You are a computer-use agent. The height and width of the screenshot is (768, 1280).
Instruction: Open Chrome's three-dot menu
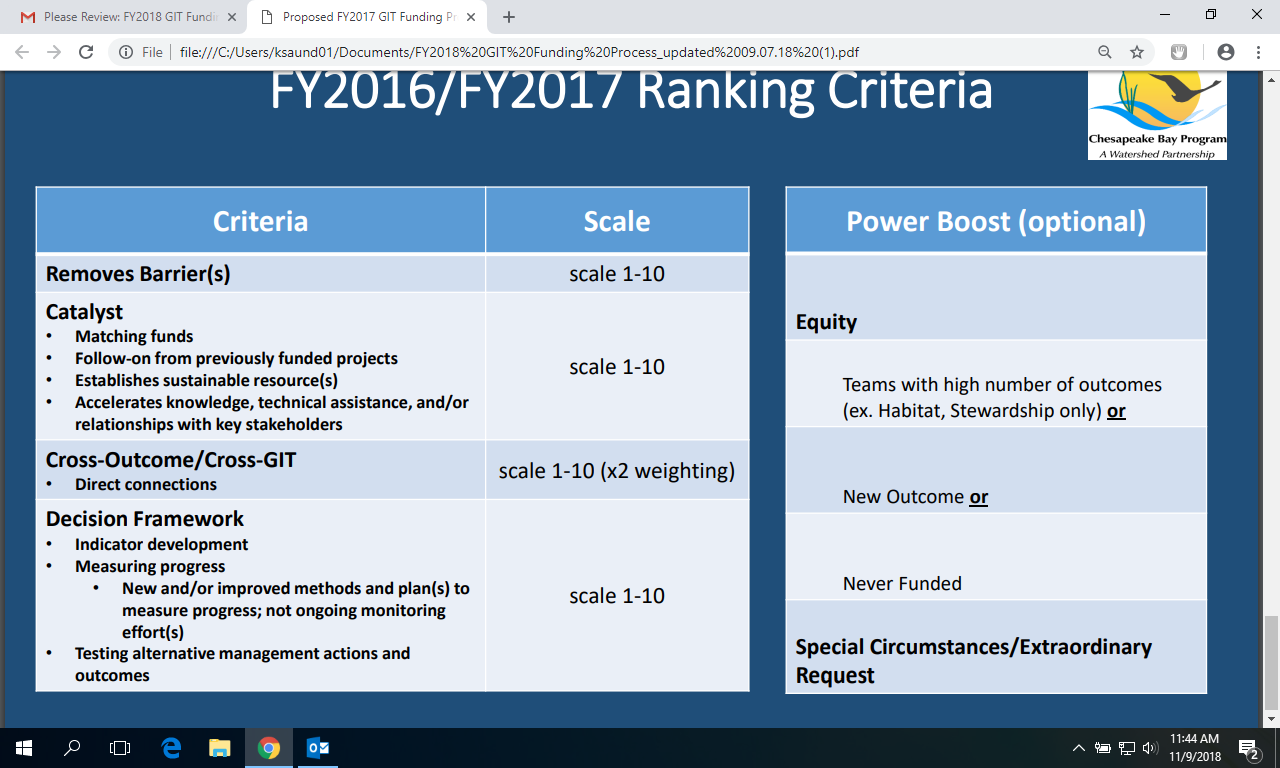click(1258, 52)
